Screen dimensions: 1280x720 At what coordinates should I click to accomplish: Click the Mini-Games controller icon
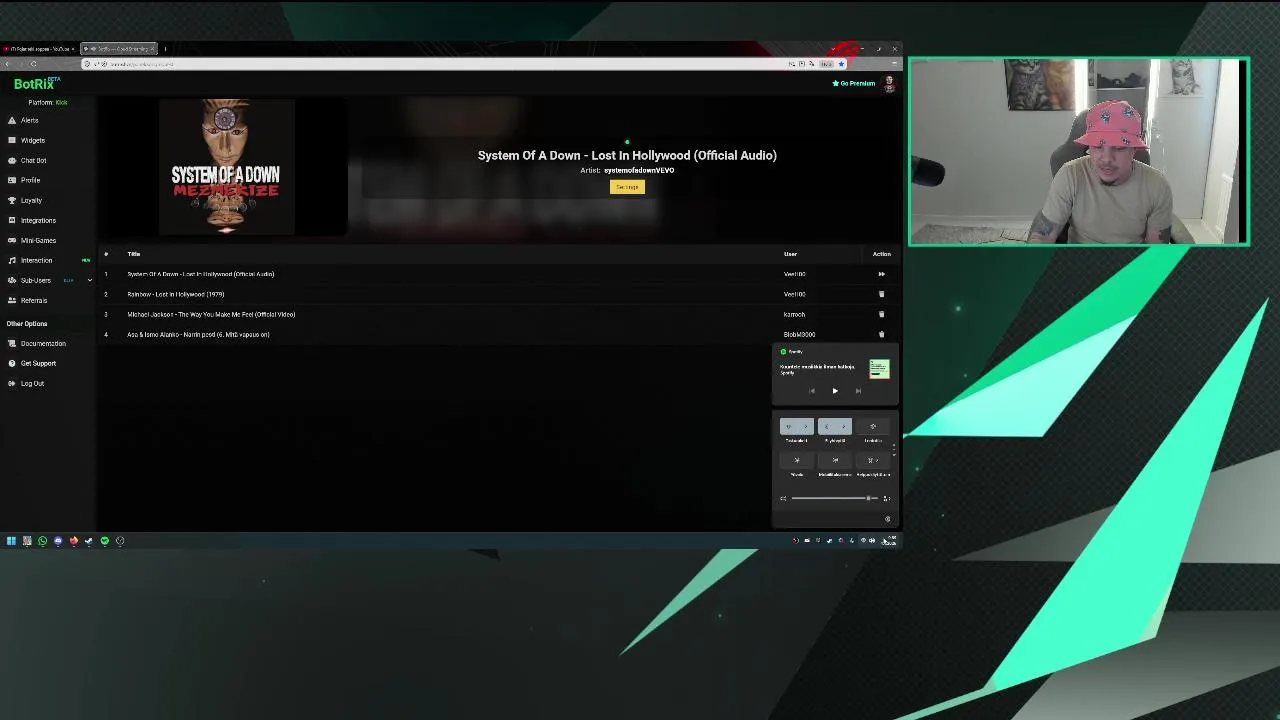(x=12, y=240)
